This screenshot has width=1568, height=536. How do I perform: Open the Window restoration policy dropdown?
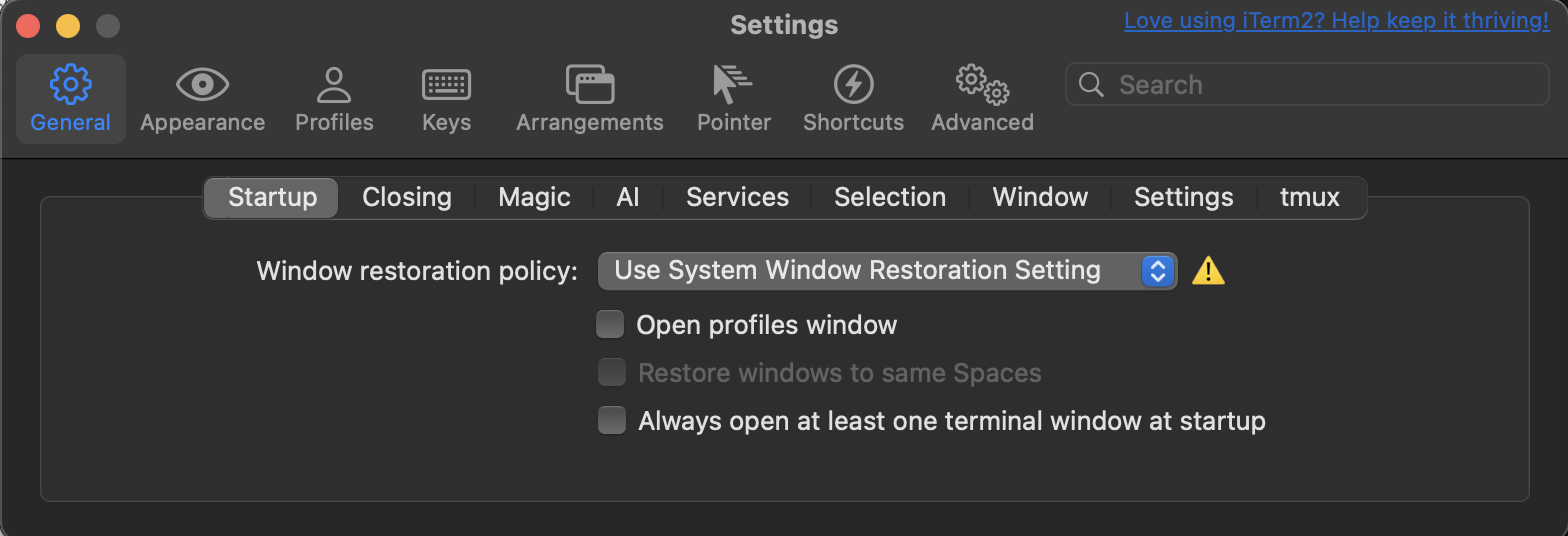tap(887, 270)
